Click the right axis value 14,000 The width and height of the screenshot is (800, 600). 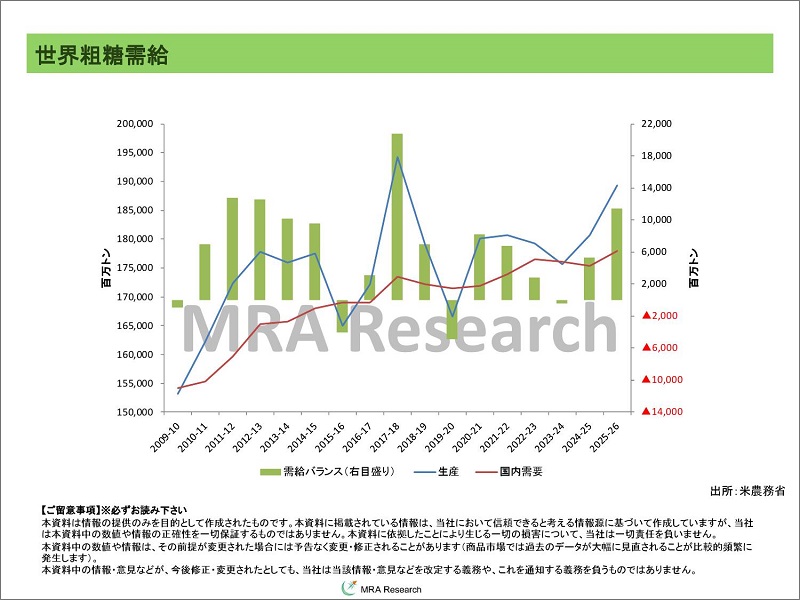pyautogui.click(x=657, y=188)
